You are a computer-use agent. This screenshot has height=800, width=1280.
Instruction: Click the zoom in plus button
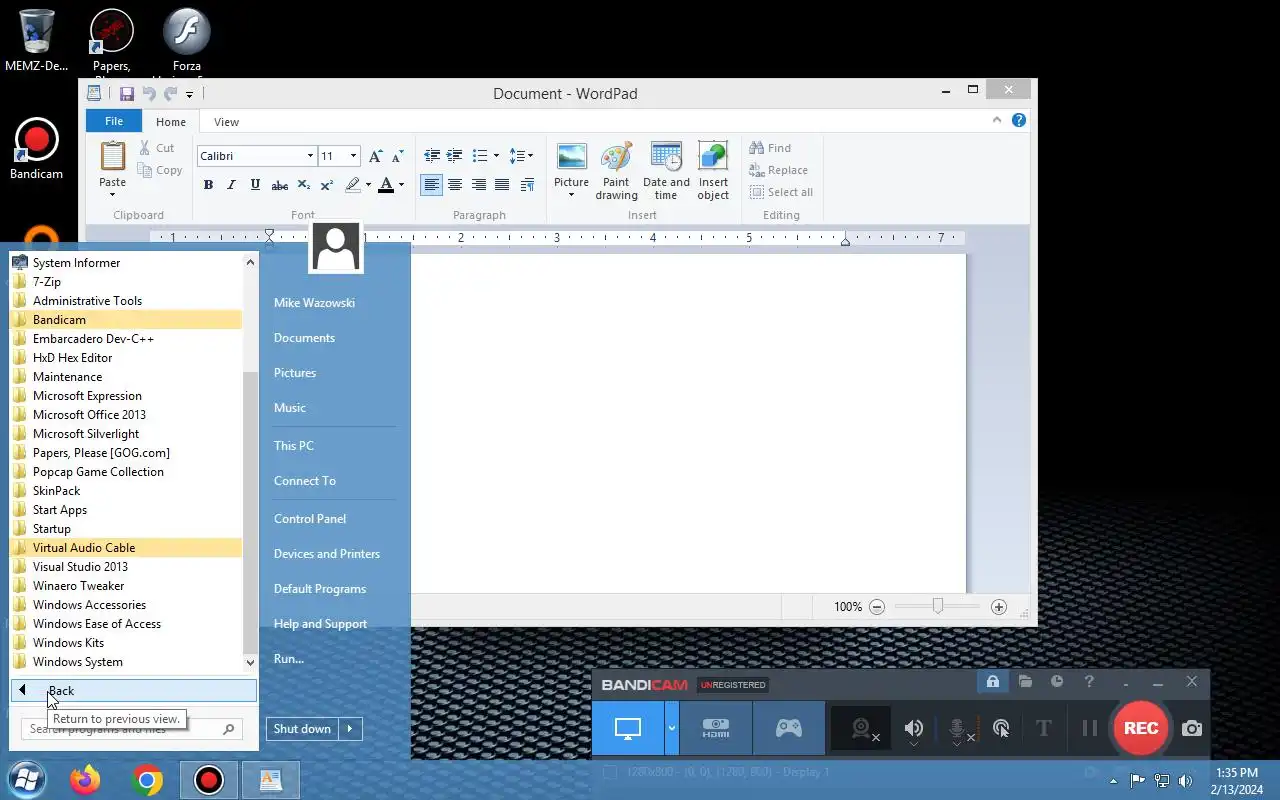pos(998,607)
